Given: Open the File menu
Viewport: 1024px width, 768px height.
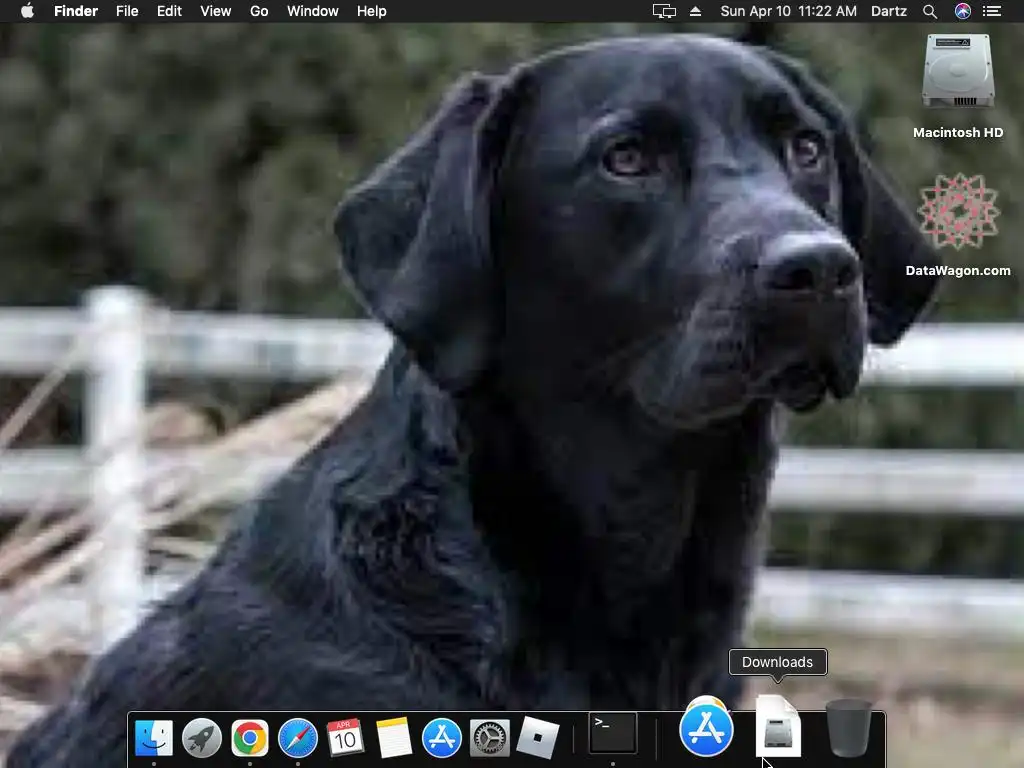Looking at the screenshot, I should 127,11.
